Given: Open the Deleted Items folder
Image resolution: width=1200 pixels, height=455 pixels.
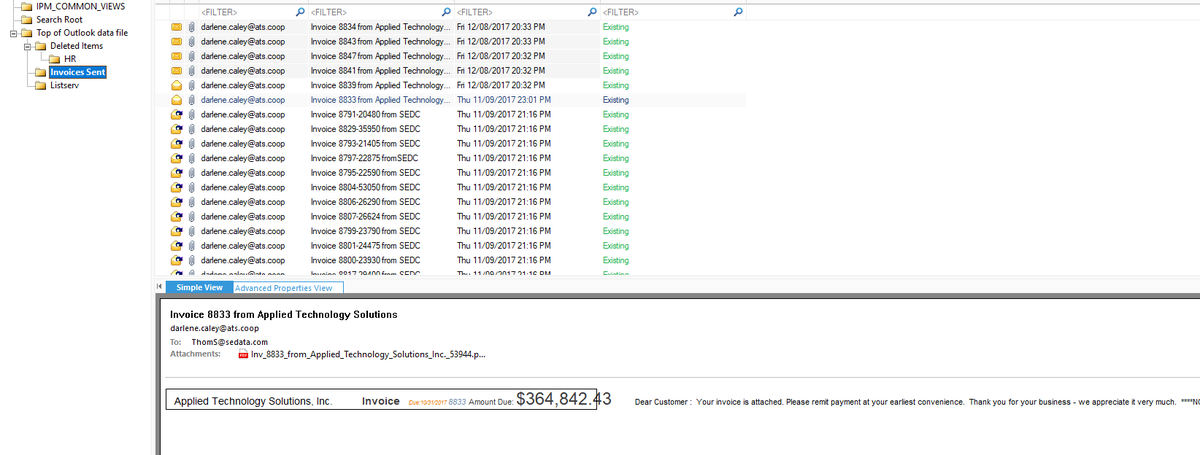Looking at the screenshot, I should click(x=77, y=45).
